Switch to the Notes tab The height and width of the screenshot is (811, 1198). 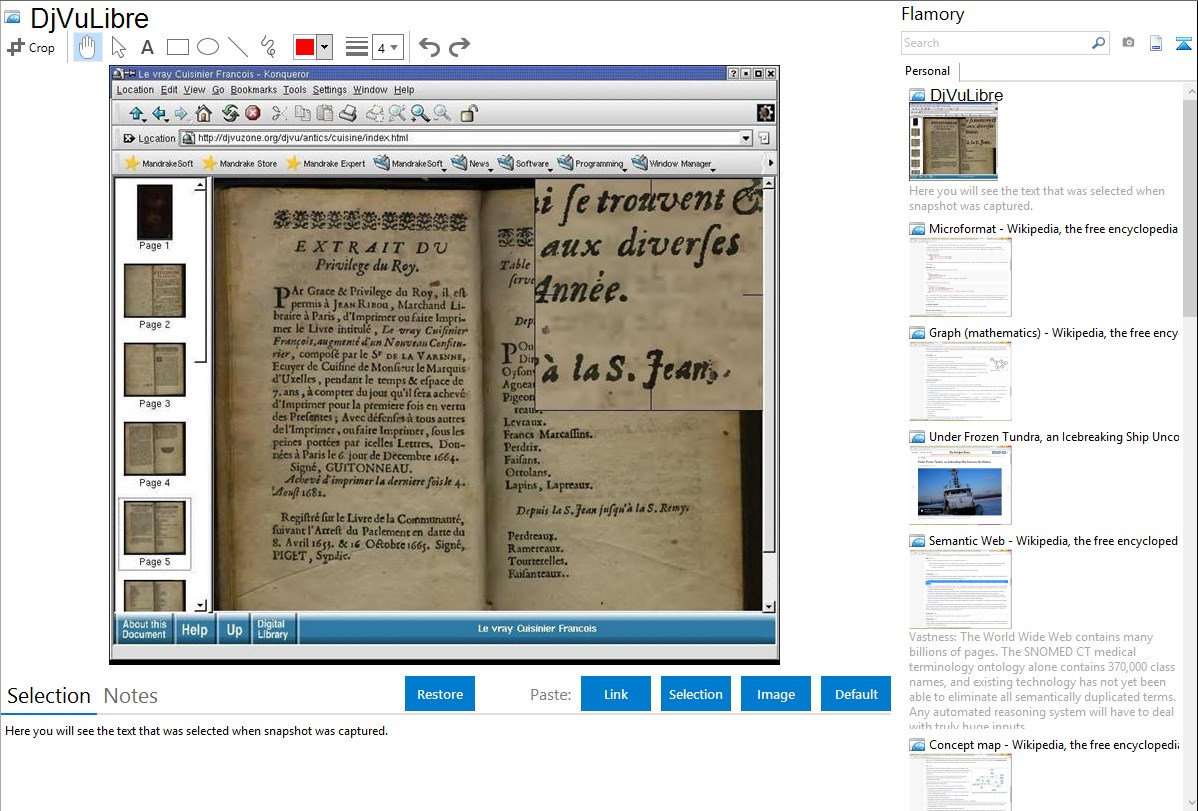(x=131, y=696)
